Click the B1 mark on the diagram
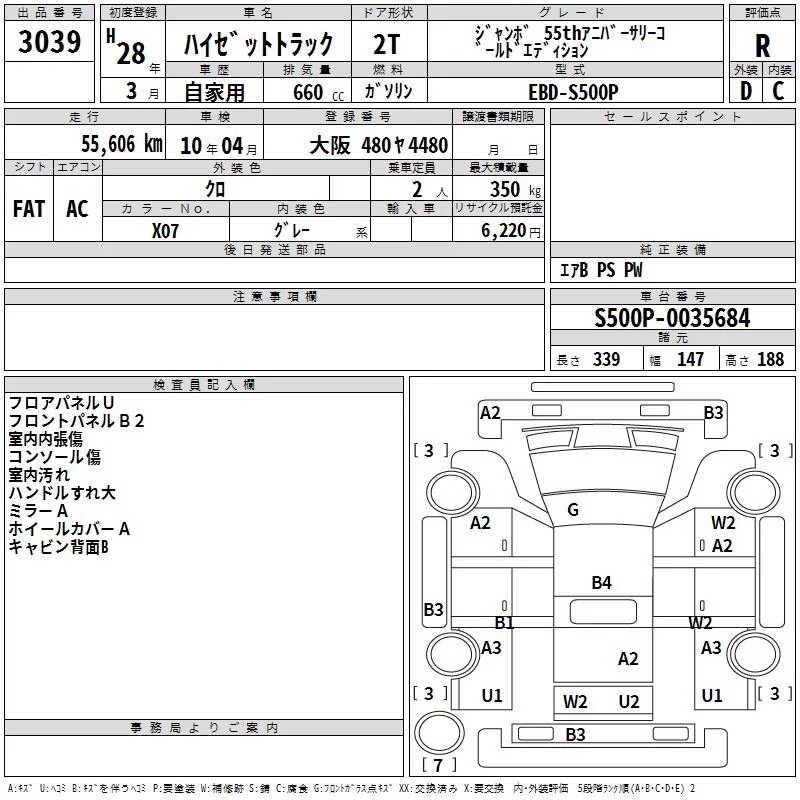 click(504, 622)
